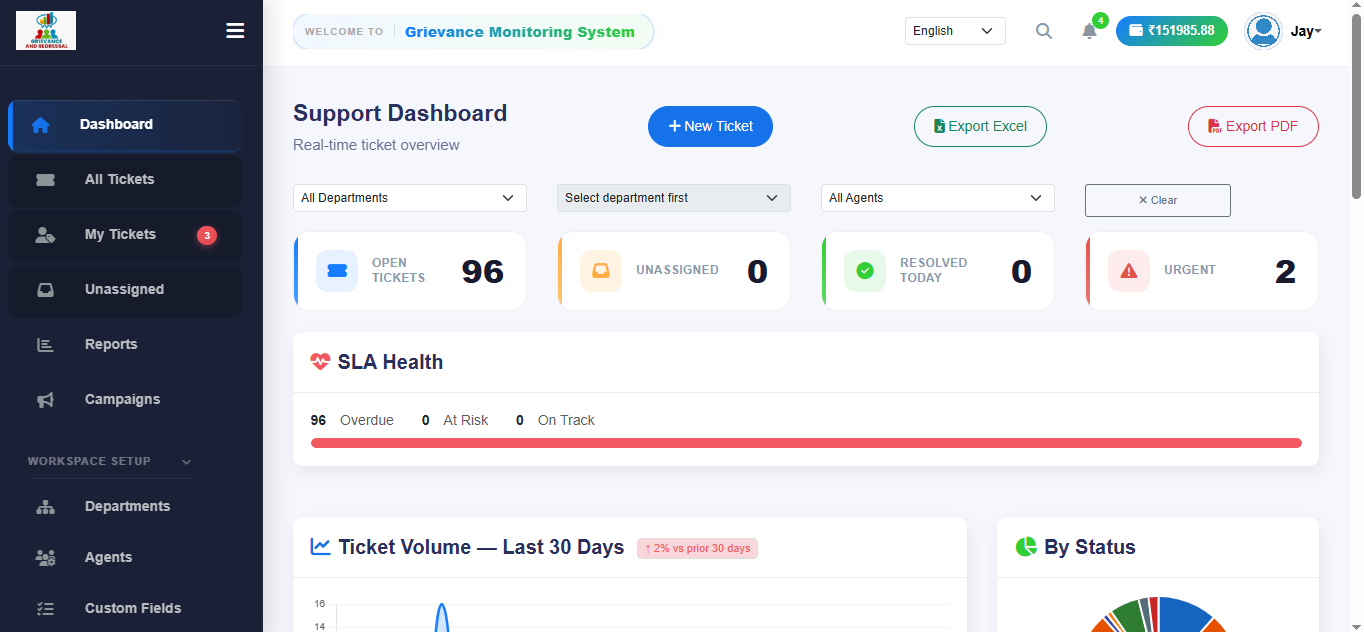
Task: Open Custom Fields menu item
Action: pyautogui.click(x=125, y=609)
